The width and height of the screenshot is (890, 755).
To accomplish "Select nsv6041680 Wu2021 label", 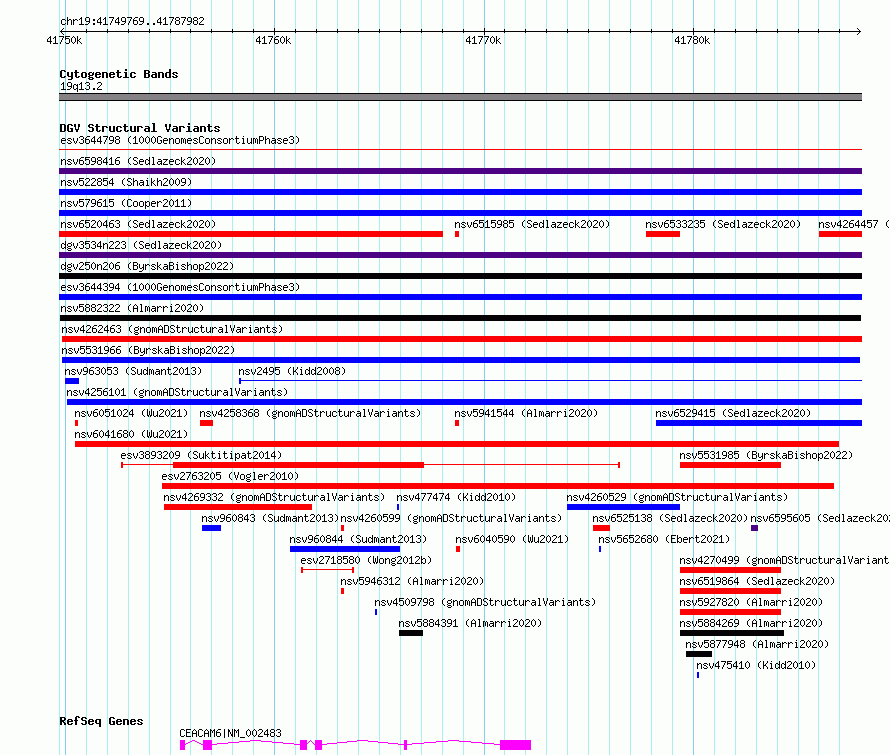I will point(131,434).
